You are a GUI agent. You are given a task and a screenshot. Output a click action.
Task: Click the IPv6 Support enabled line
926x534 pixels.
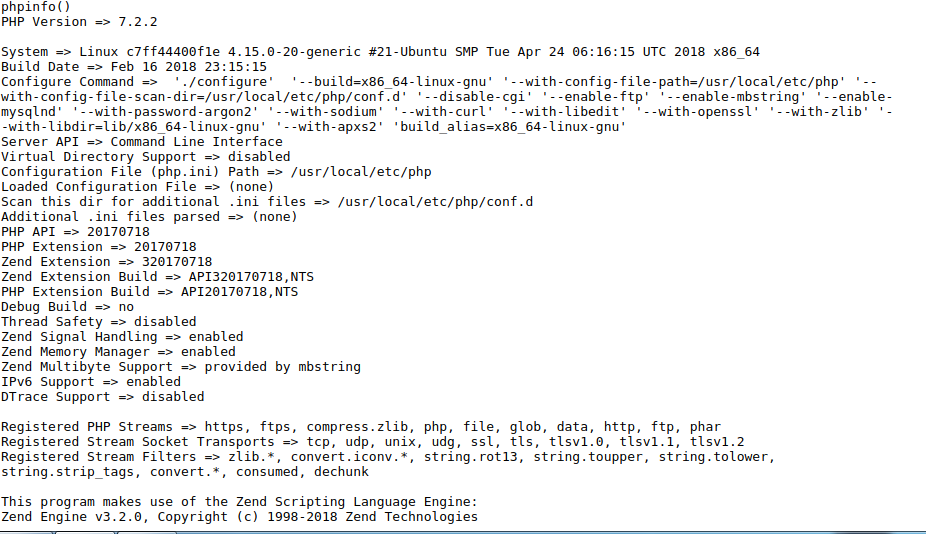pos(91,382)
